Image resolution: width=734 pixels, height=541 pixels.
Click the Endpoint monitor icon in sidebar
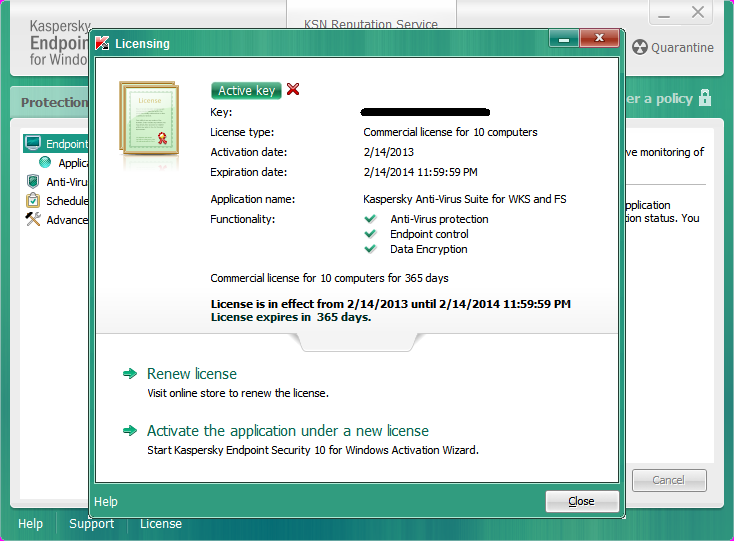tap(33, 143)
